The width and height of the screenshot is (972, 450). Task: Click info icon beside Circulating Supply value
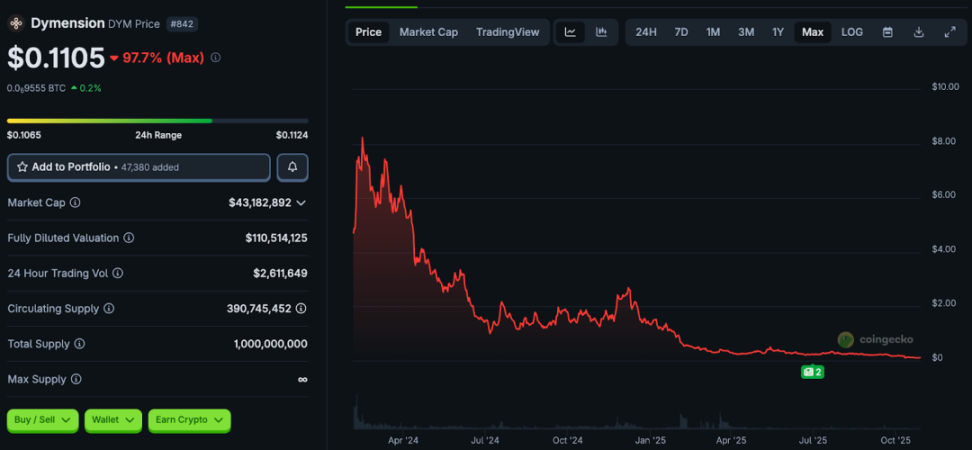pyautogui.click(x=300, y=309)
